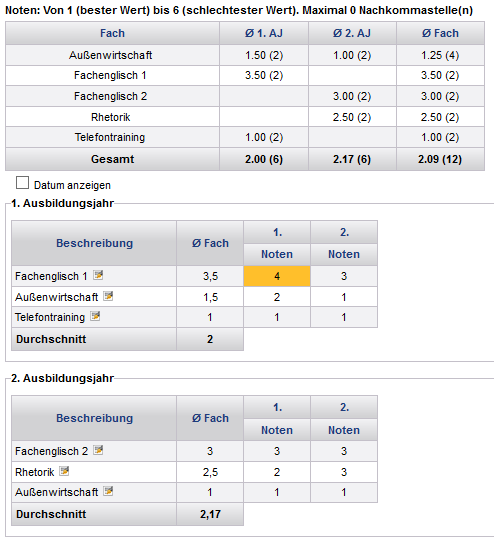The image size is (494, 538).
Task: Click Ø Fach header in first-year table
Action: click(210, 243)
